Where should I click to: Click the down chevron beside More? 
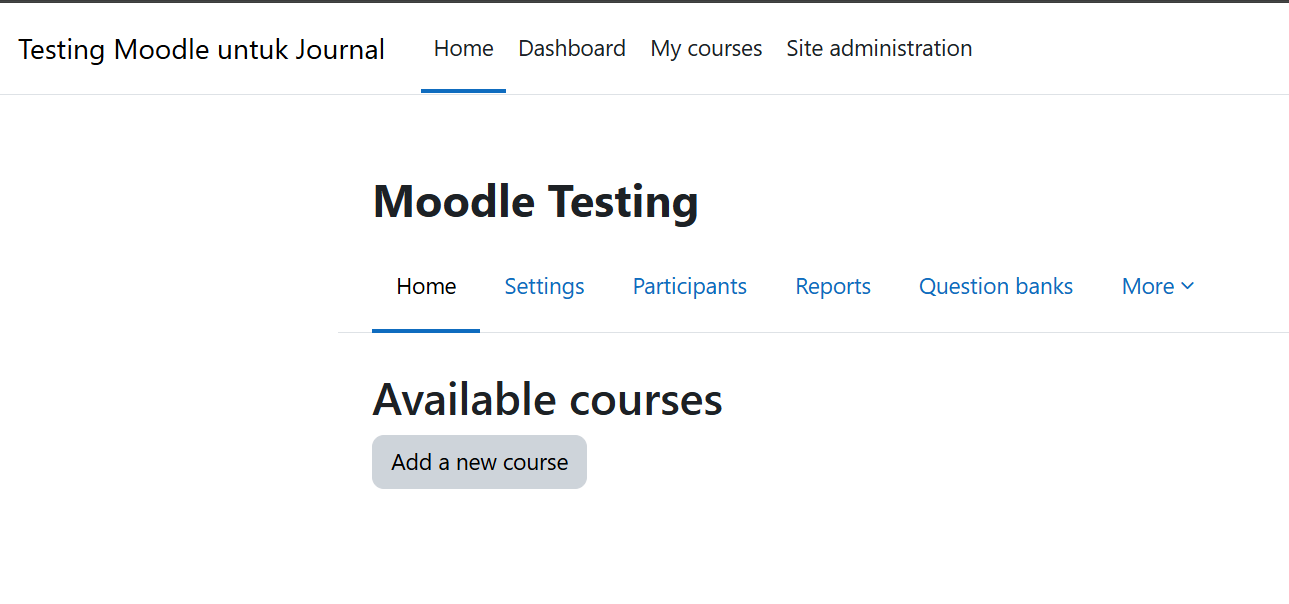pyautogui.click(x=1188, y=286)
